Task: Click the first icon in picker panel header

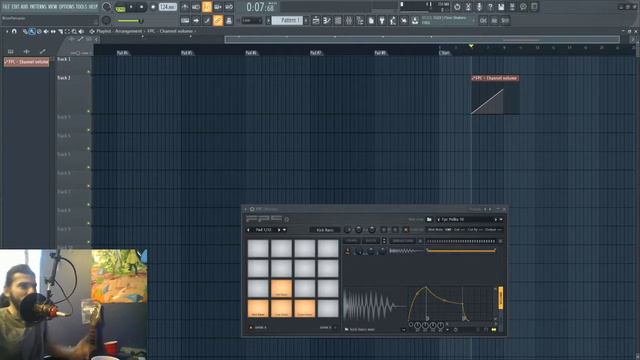Action: point(11,51)
